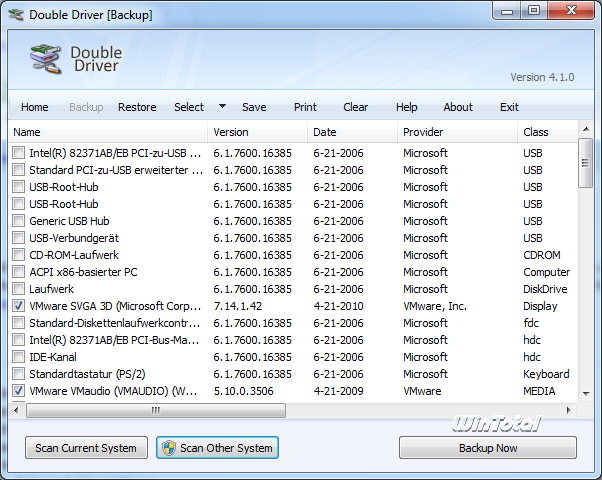Image resolution: width=602 pixels, height=480 pixels.
Task: Click version 5.10.0.3506 cell
Action: coord(243,391)
